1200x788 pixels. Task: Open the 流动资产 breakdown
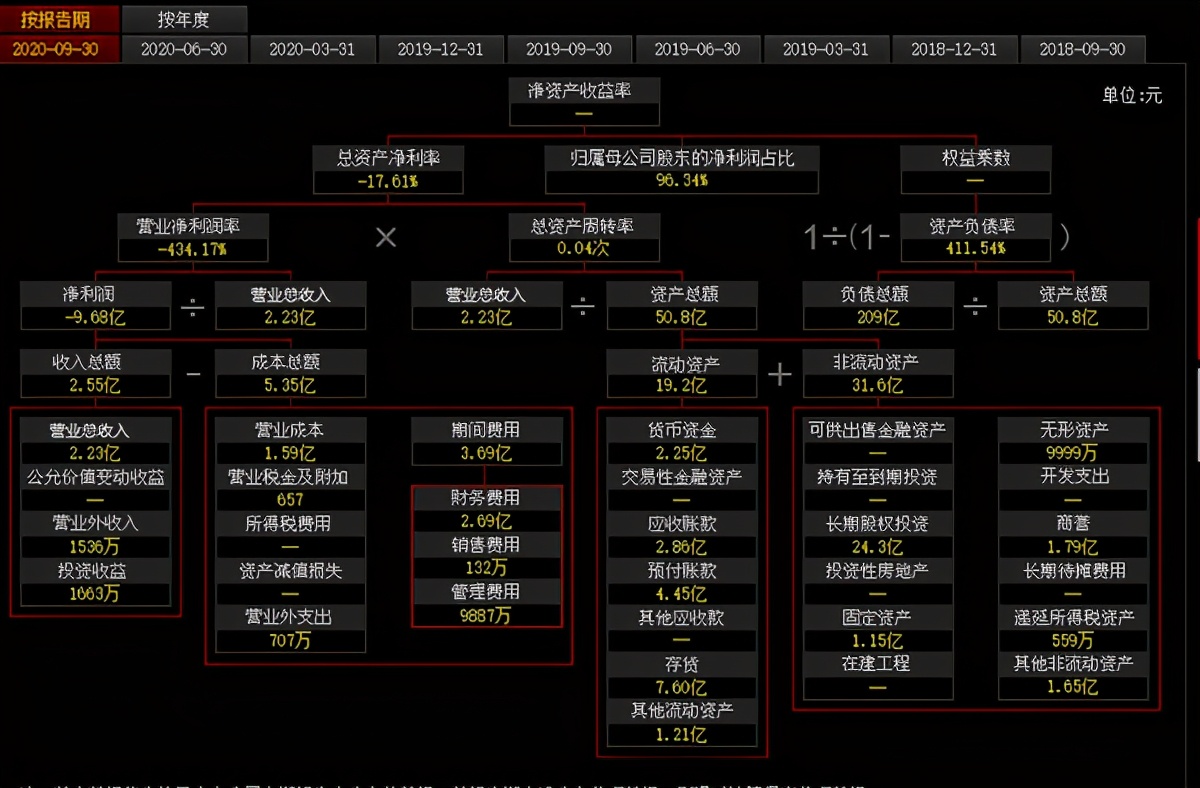point(682,374)
